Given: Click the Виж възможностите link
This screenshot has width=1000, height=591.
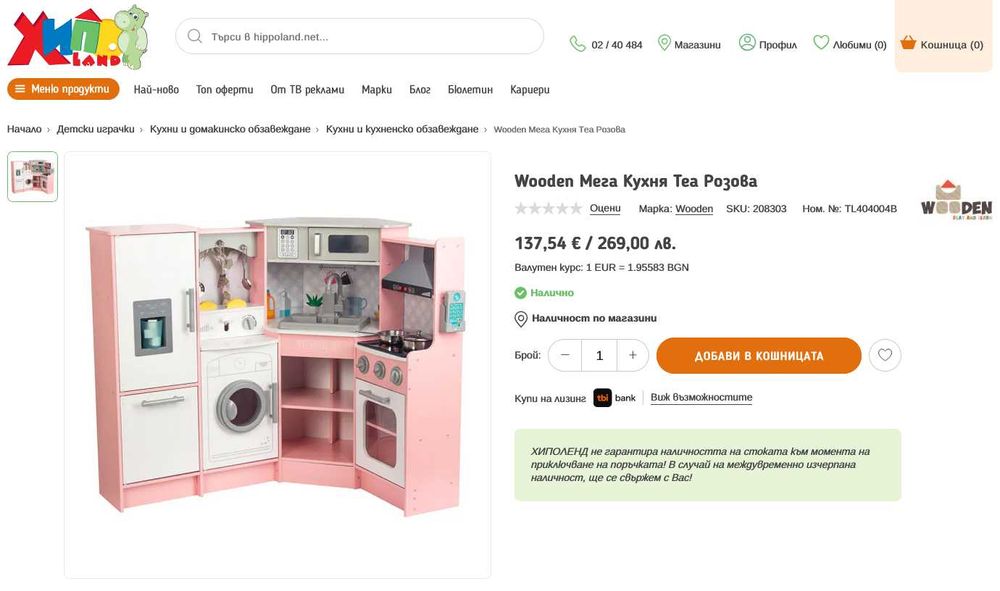Looking at the screenshot, I should click(701, 398).
